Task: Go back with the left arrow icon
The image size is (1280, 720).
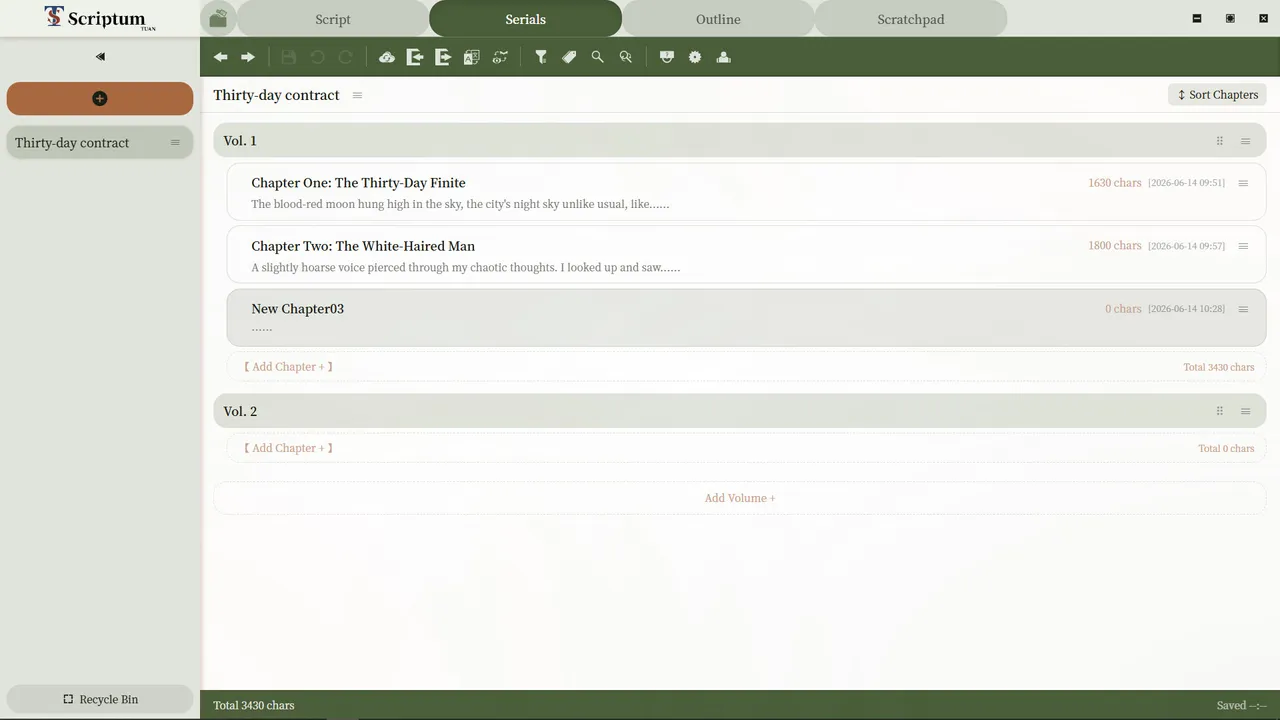Action: pyautogui.click(x=220, y=57)
